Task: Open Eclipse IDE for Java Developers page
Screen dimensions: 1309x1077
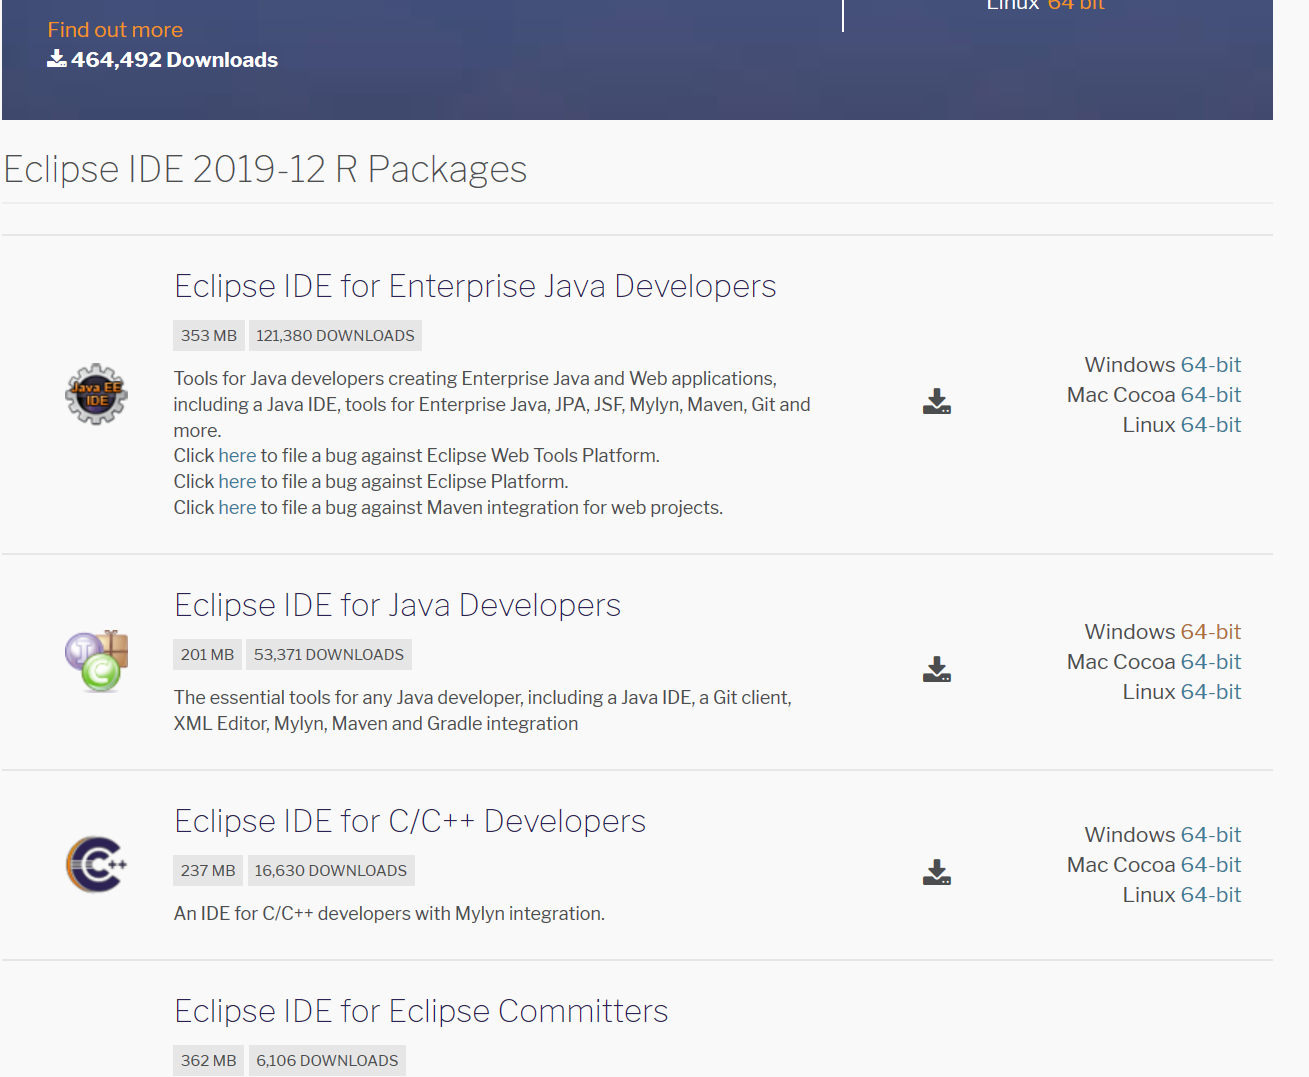Action: tap(397, 605)
